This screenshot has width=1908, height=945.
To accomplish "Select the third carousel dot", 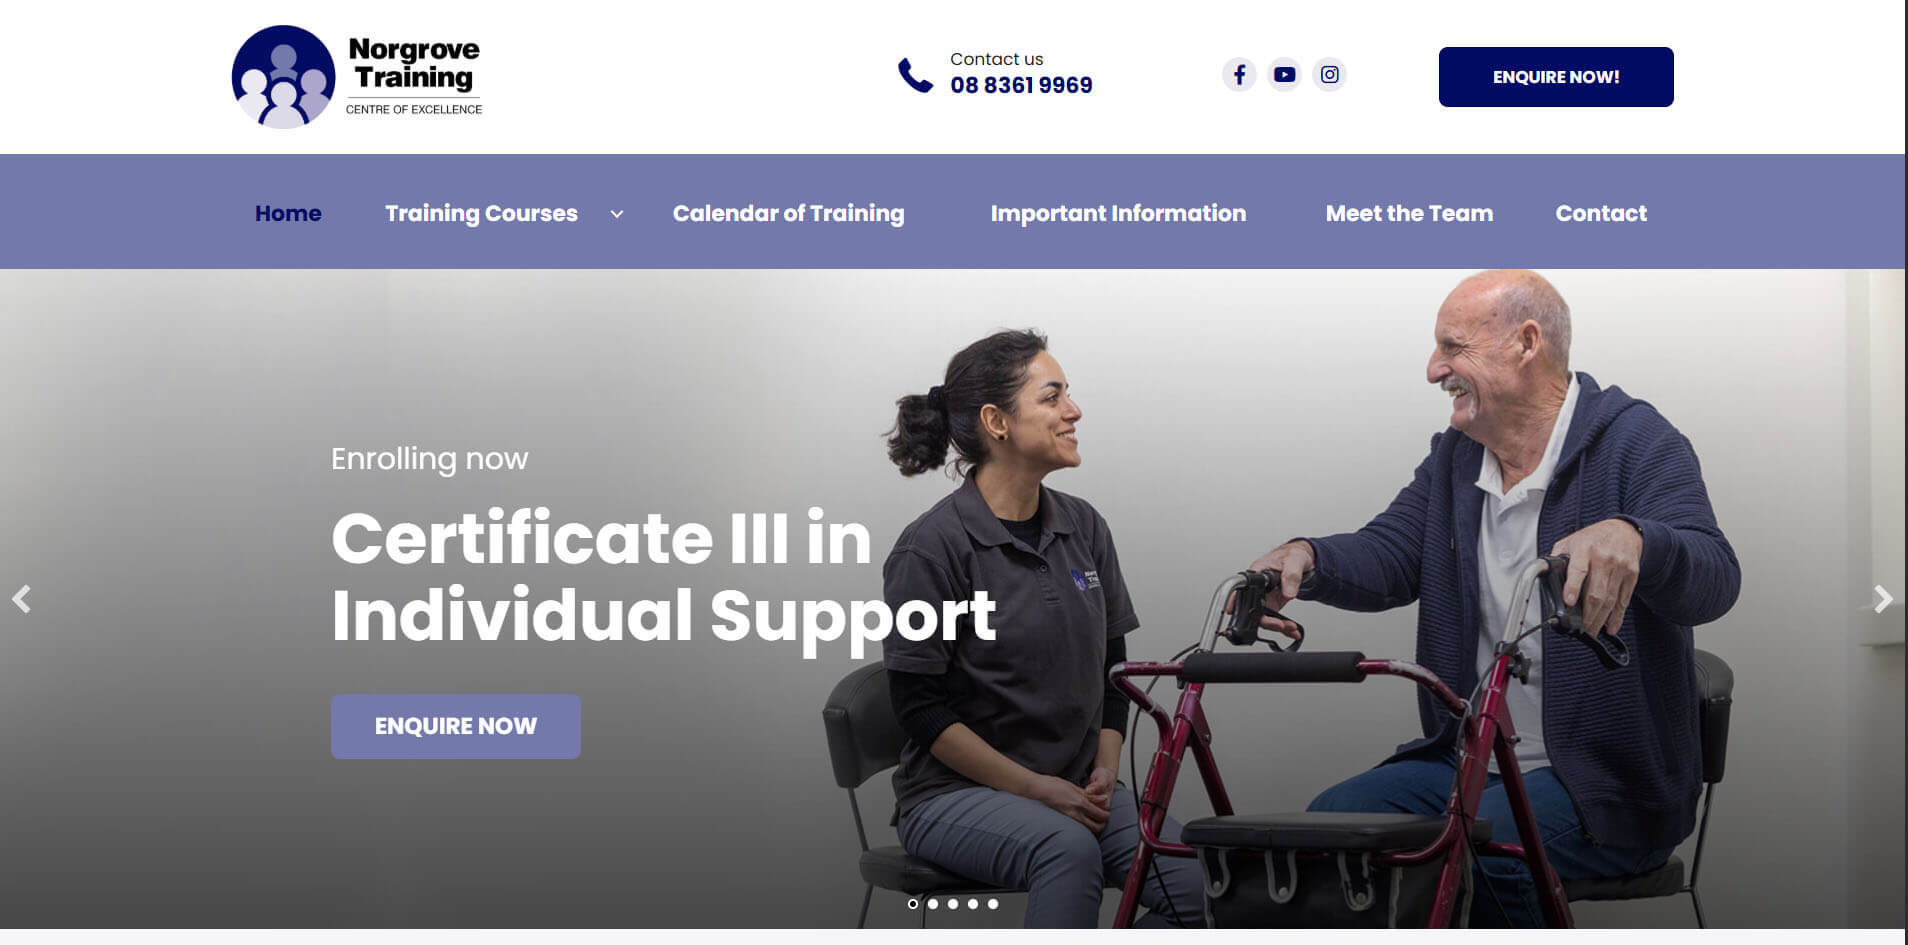I will 953,904.
